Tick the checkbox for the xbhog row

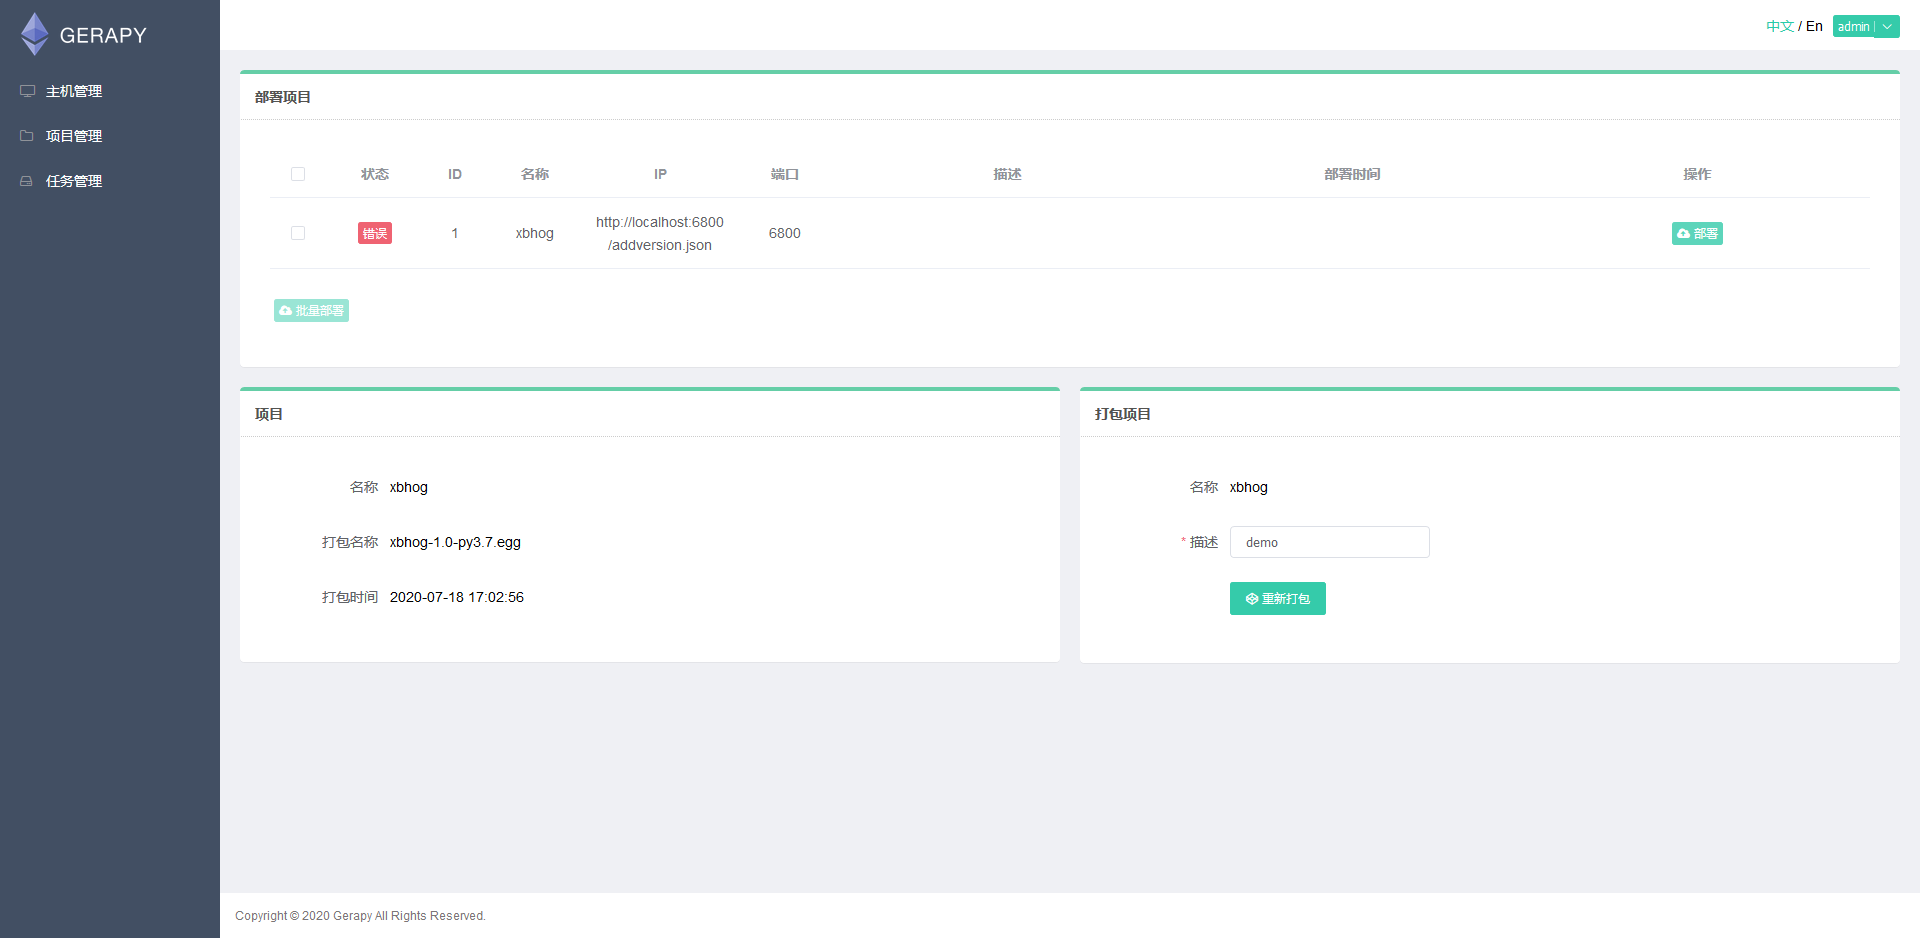(x=298, y=233)
